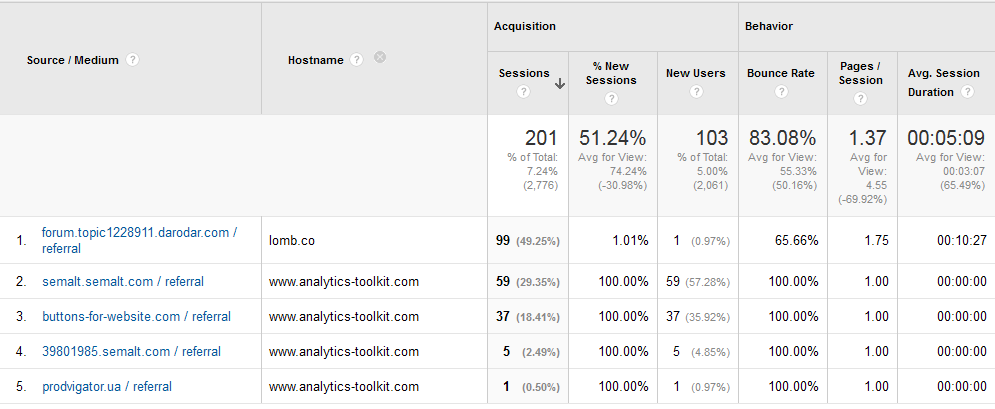Viewport: 995px width, 409px height.
Task: Open help icon under % New Sessions
Action: (611, 99)
